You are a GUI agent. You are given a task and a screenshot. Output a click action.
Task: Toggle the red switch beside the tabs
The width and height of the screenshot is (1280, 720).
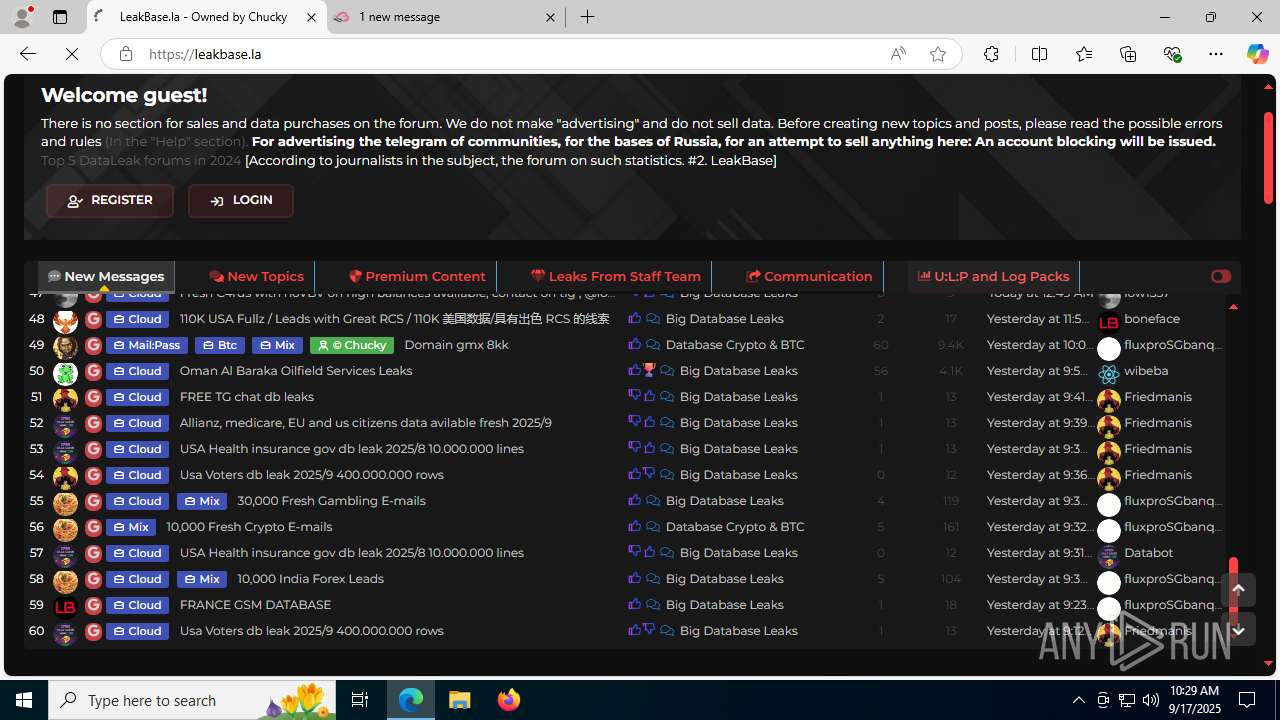(x=1221, y=276)
